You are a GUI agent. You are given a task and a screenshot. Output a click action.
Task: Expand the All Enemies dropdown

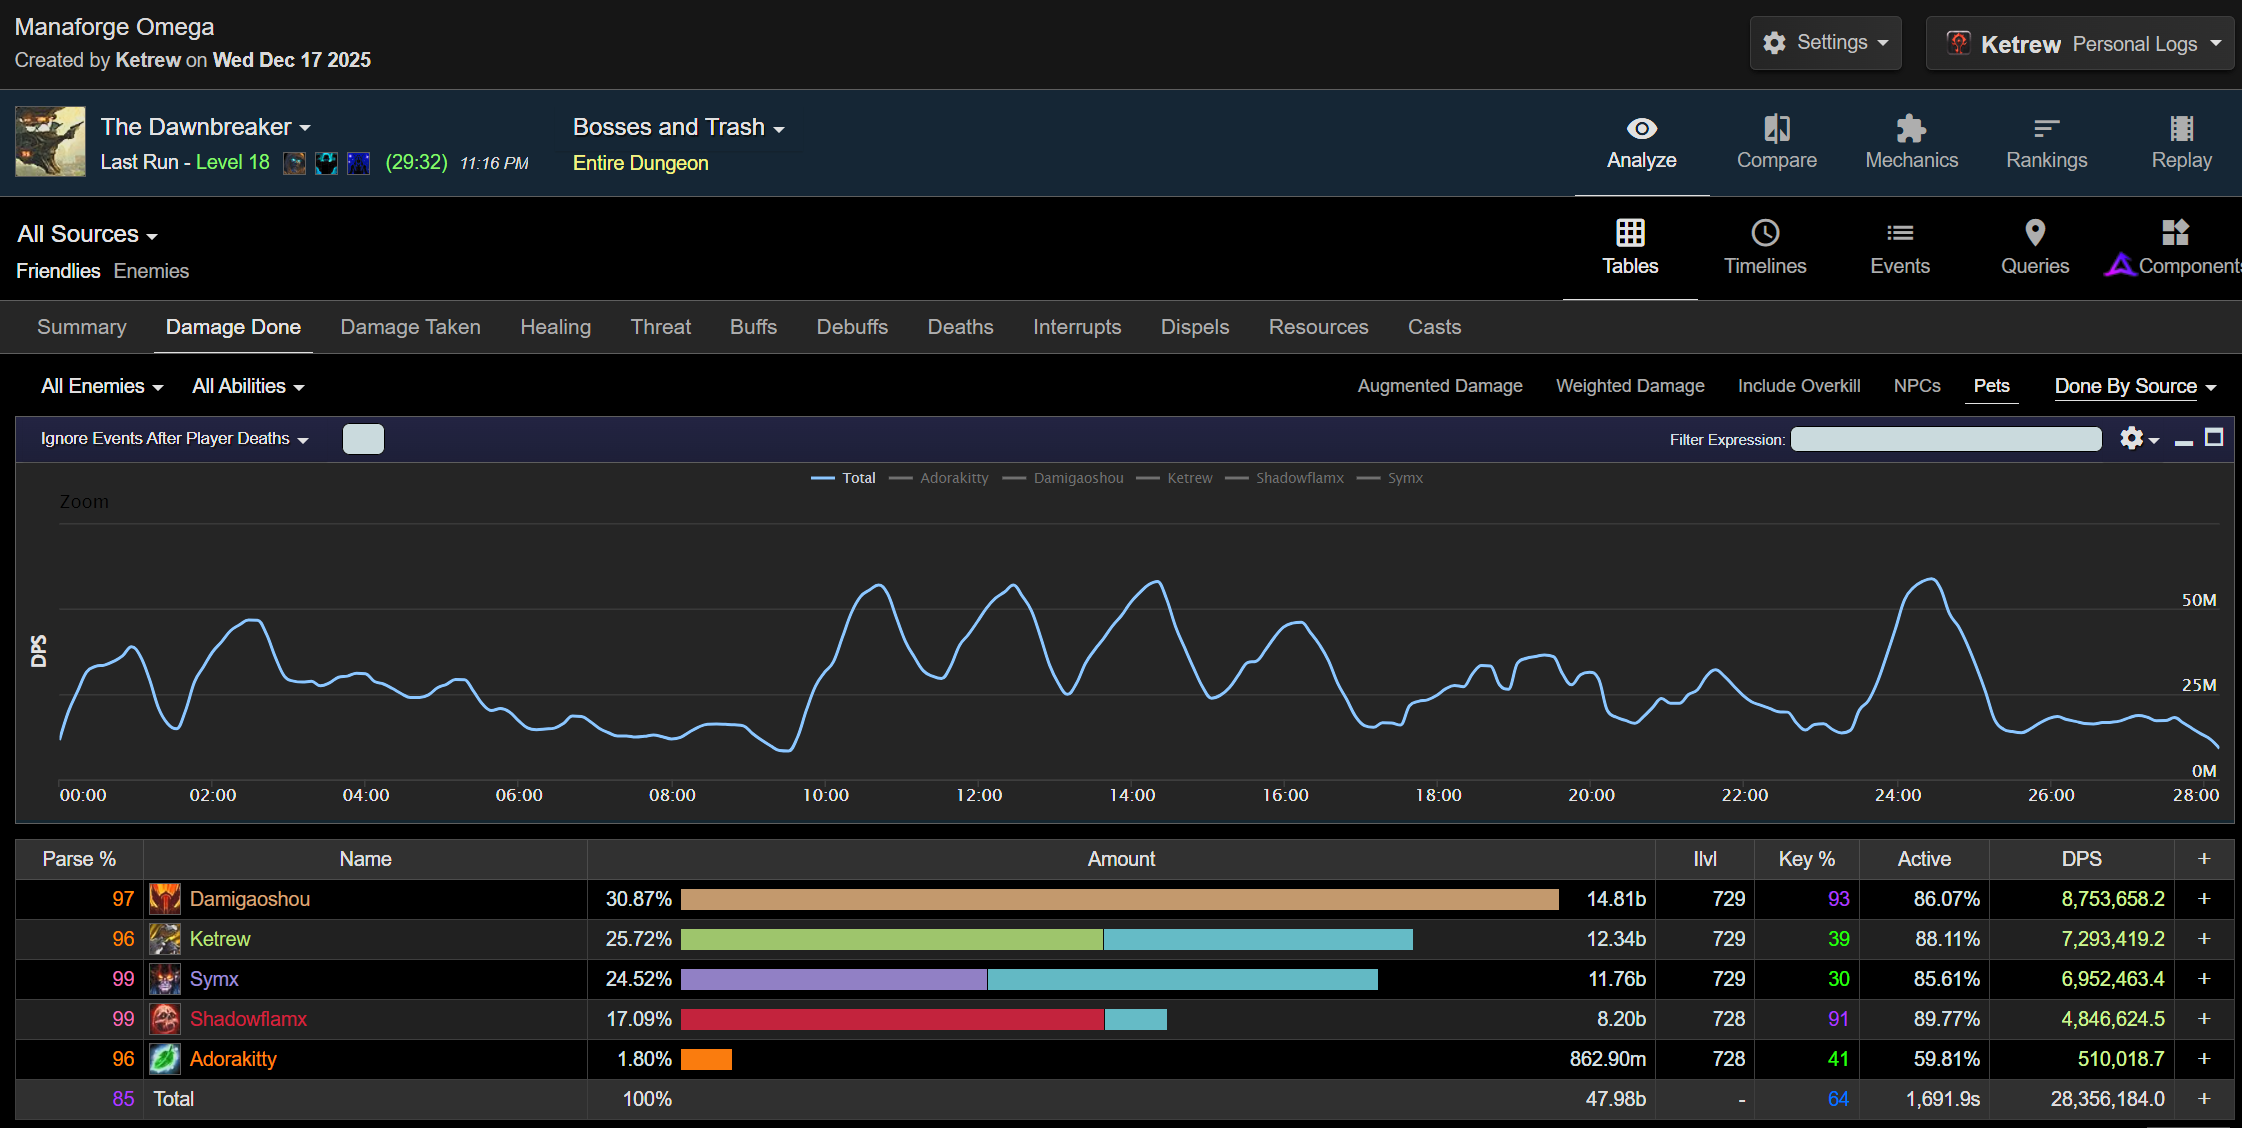click(x=102, y=386)
